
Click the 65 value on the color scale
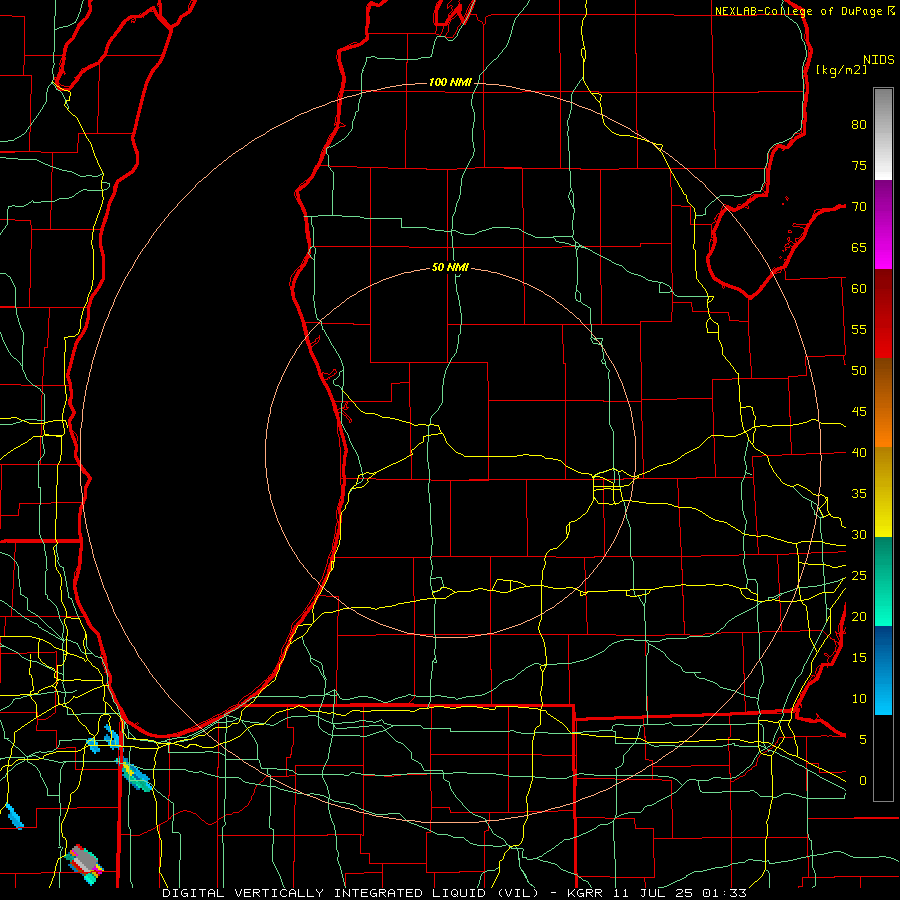(x=859, y=247)
